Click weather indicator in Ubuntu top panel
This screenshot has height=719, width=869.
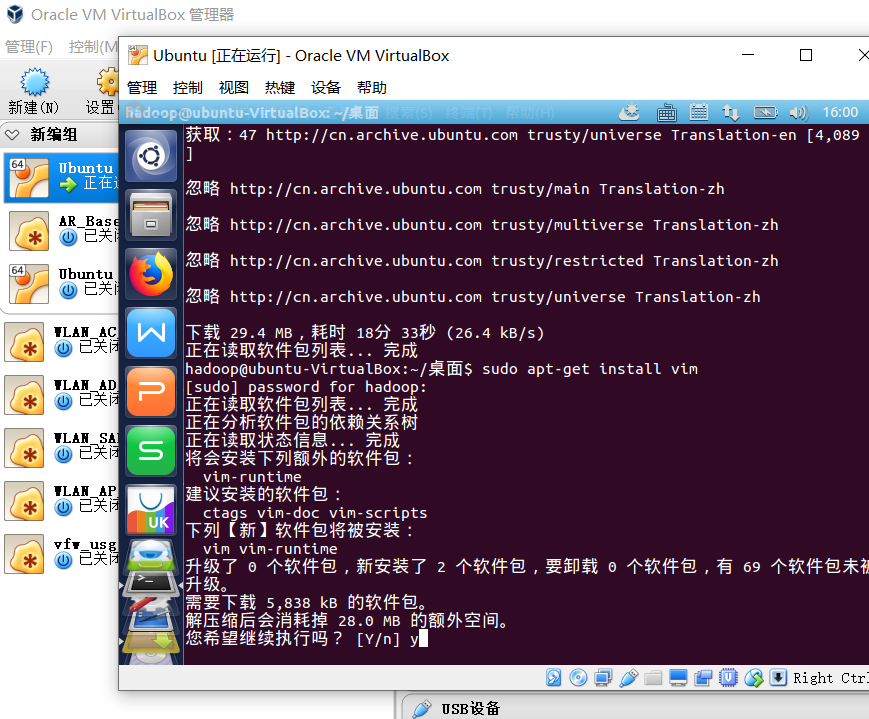(x=629, y=113)
